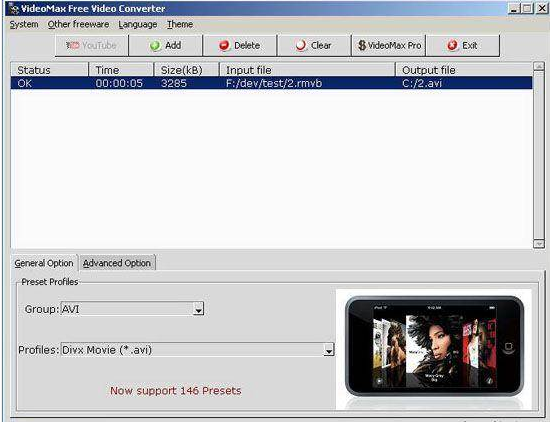Click the green Add plus icon
The height and width of the screenshot is (422, 550).
[x=155, y=46]
